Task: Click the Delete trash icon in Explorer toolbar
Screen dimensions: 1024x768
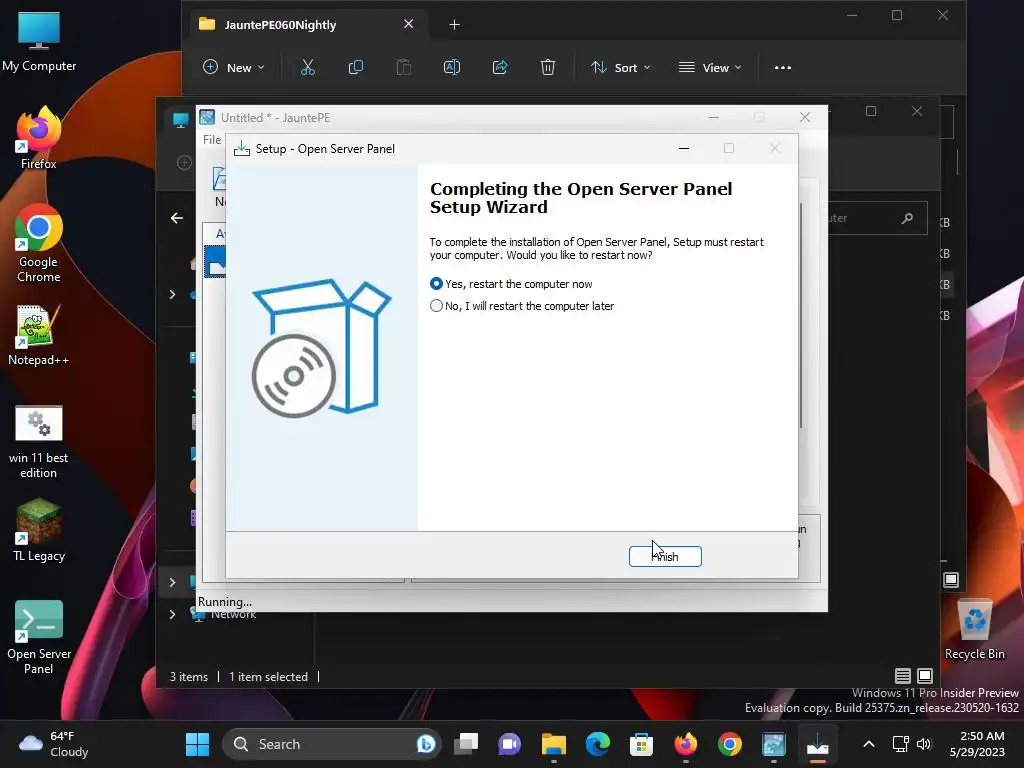Action: point(548,67)
